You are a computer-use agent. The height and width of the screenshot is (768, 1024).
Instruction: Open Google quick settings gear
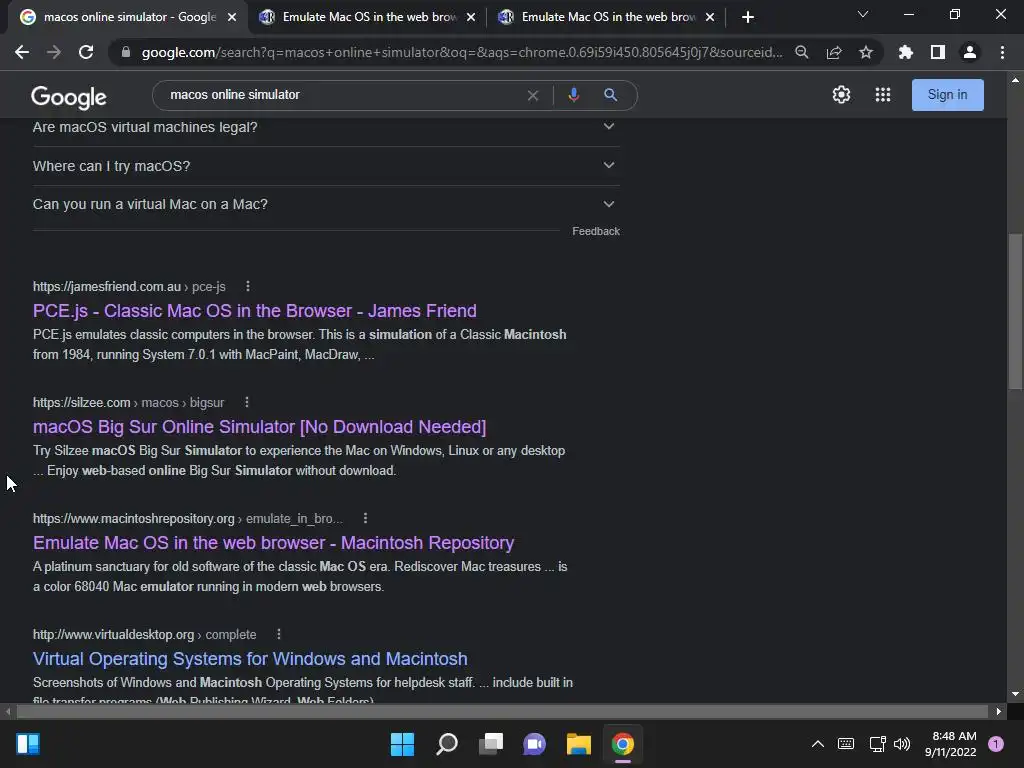[841, 95]
